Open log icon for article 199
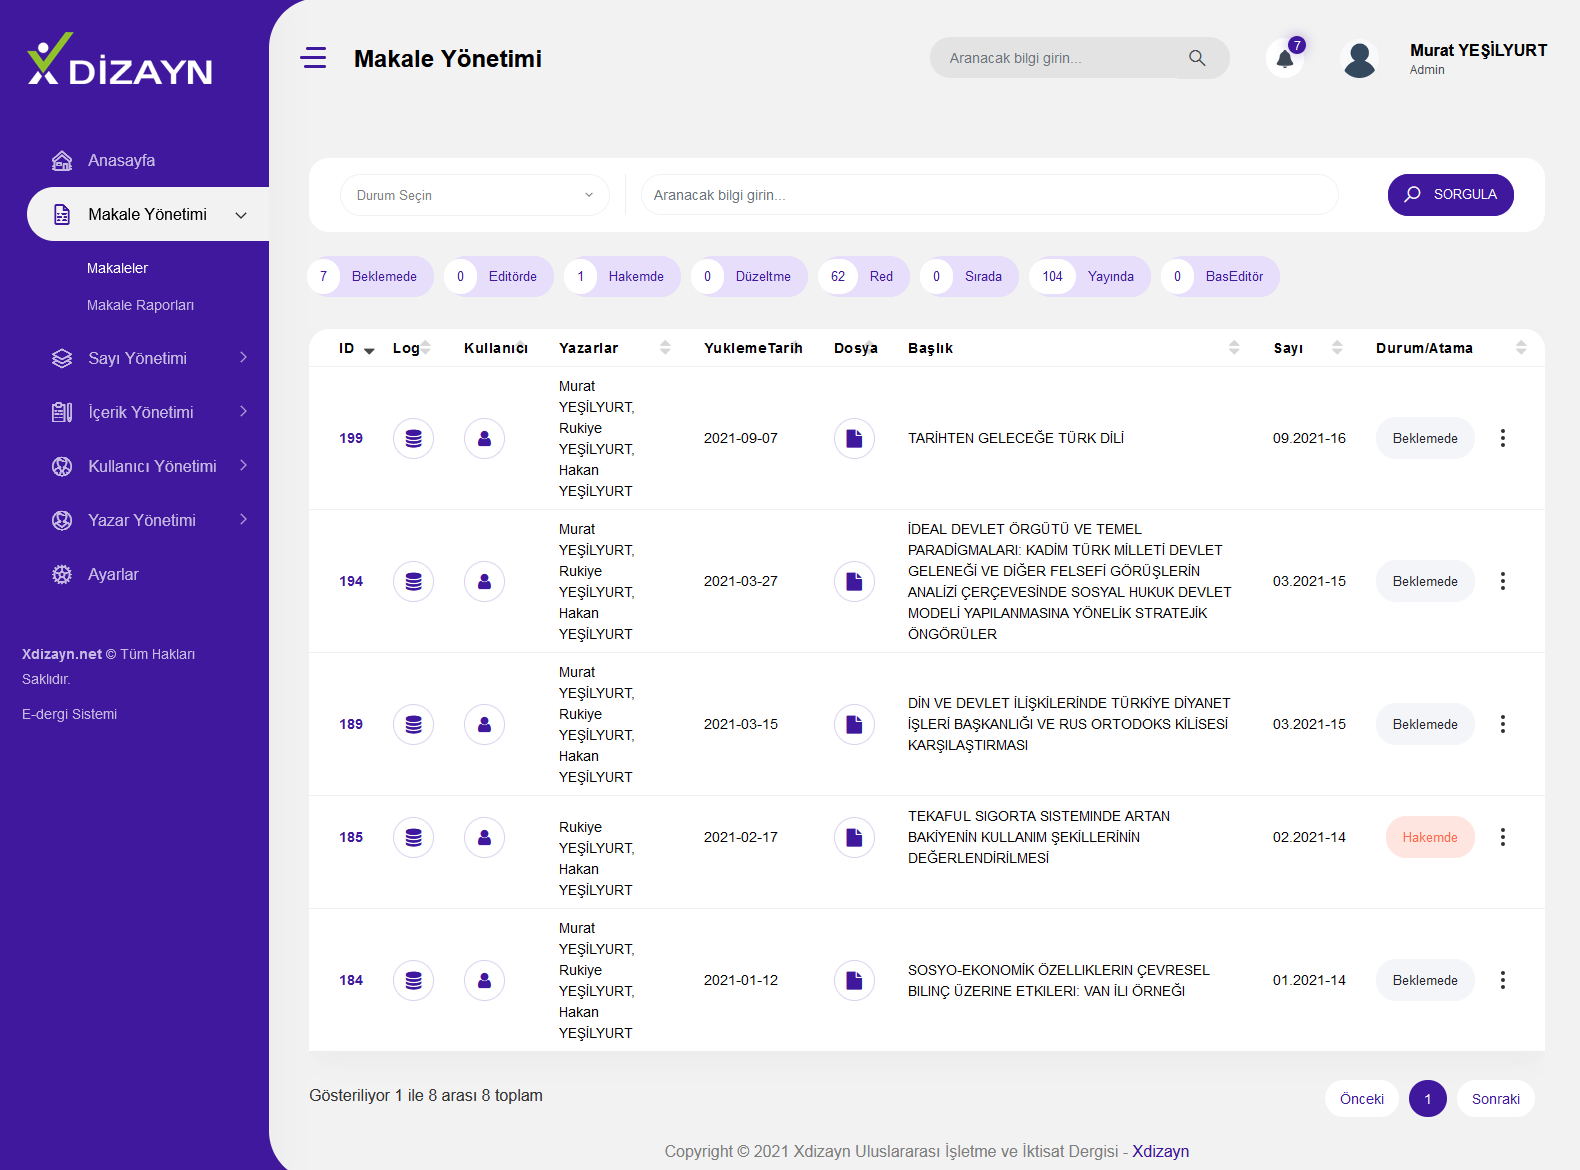Screen dimensions: 1580x1170 413,438
